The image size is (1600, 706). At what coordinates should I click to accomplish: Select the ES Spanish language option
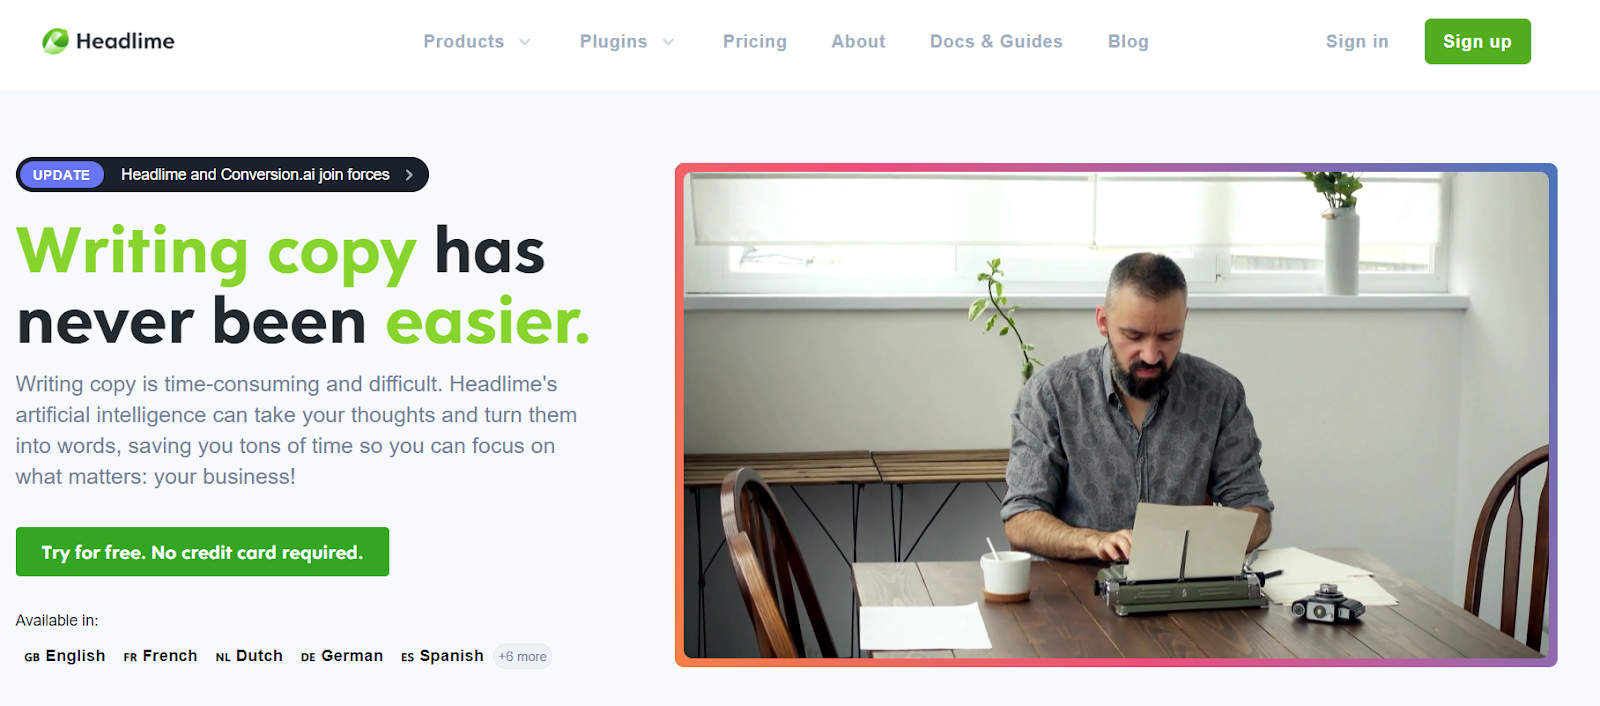pos(442,656)
